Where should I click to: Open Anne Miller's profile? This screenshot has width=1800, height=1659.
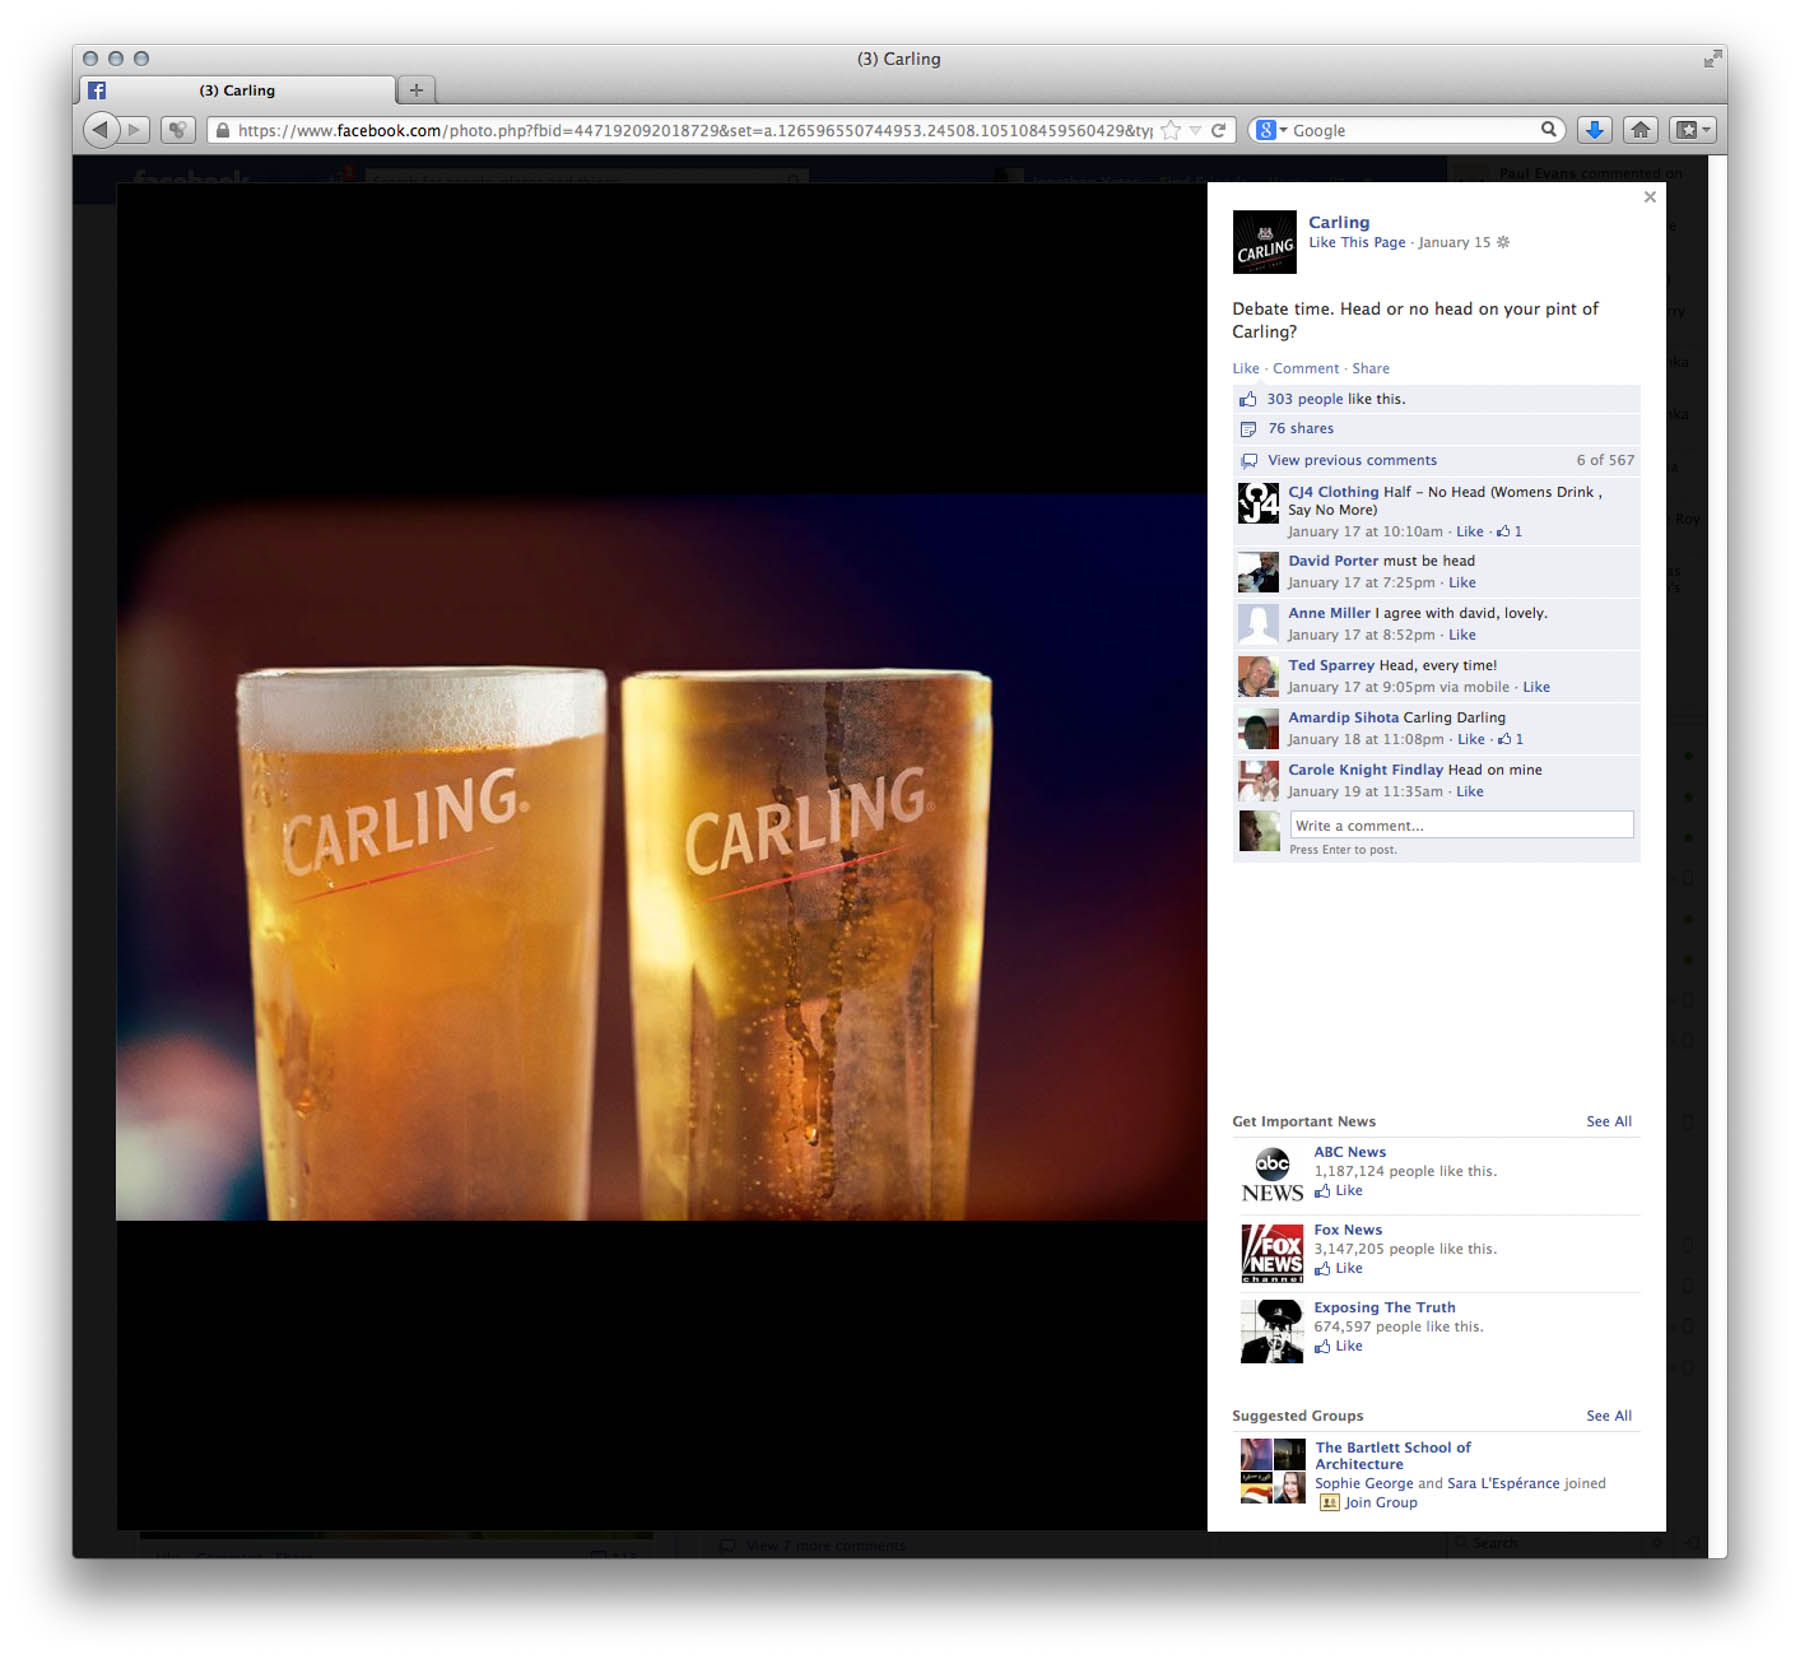(1329, 613)
